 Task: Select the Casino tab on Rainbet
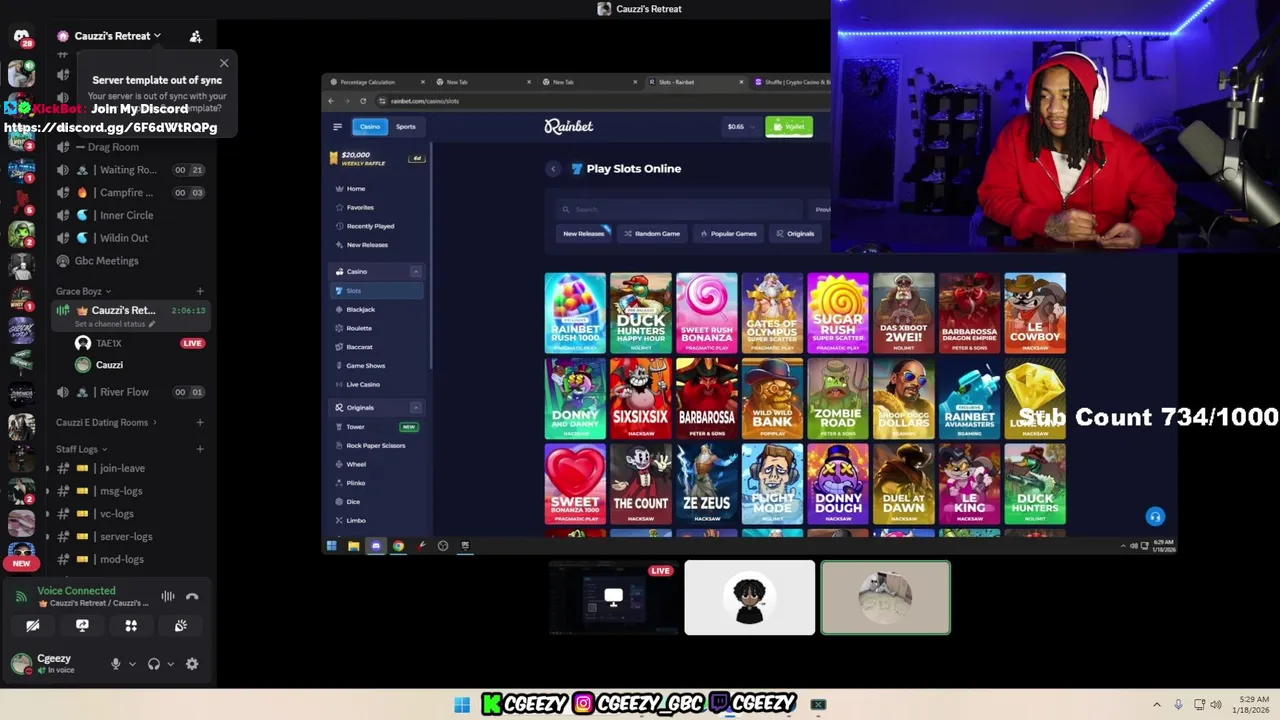tap(370, 127)
